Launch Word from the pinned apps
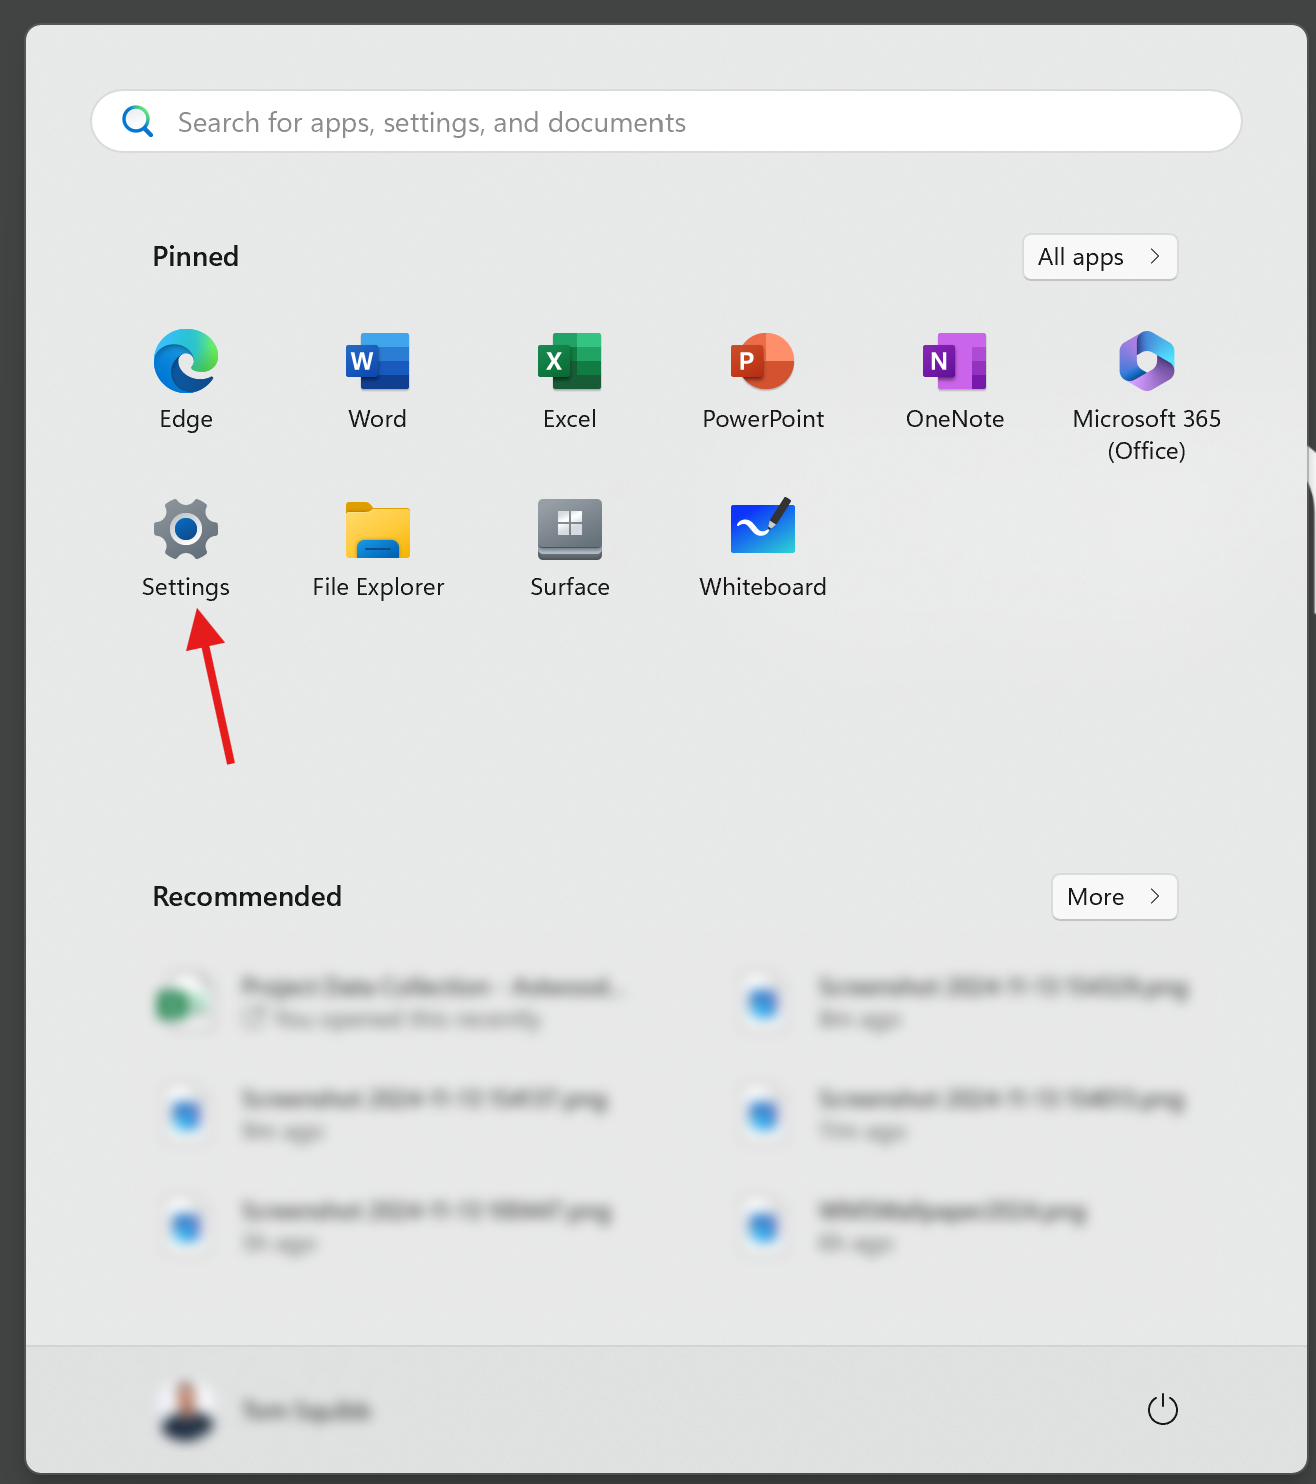Viewport: 1316px width, 1484px height. point(378,361)
